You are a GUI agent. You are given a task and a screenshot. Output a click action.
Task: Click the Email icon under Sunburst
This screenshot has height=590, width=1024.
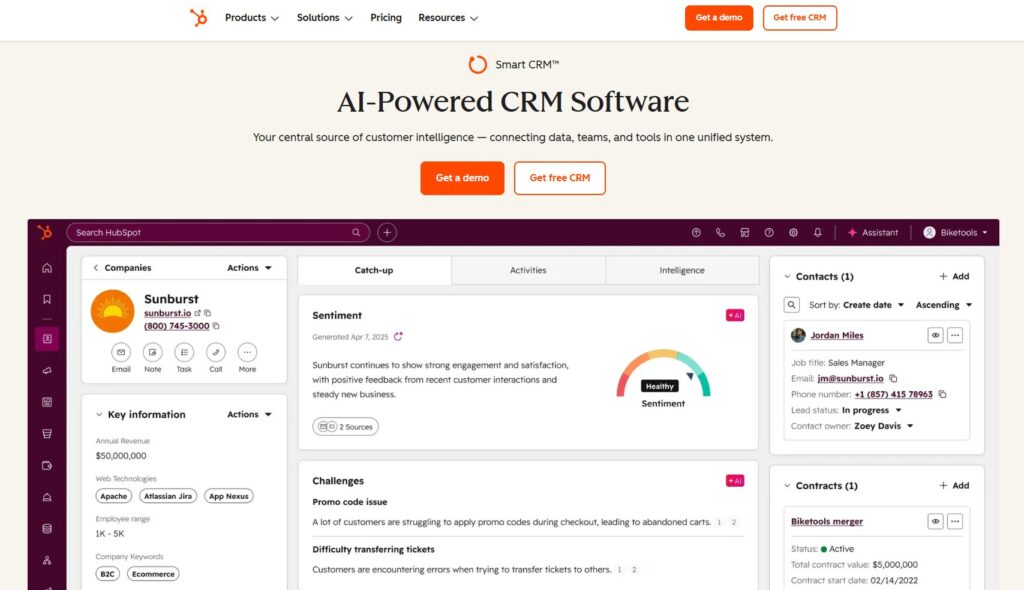point(121,352)
